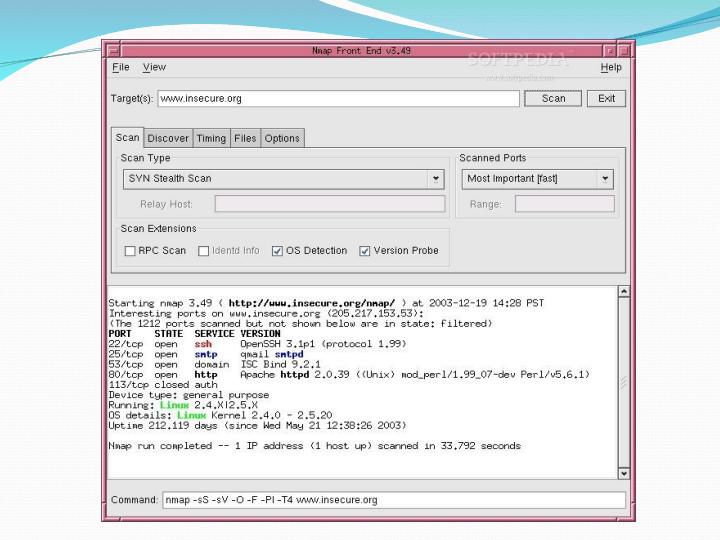Open the File menu
This screenshot has width=720, height=540.
tap(121, 67)
